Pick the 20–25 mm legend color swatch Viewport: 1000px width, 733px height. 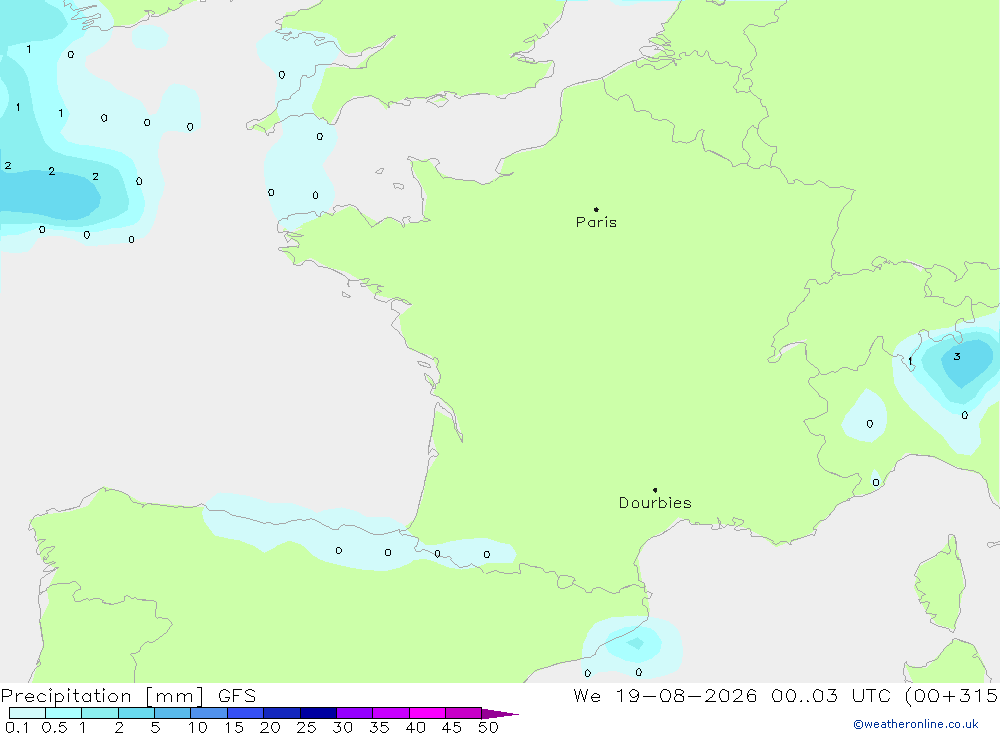(x=282, y=713)
